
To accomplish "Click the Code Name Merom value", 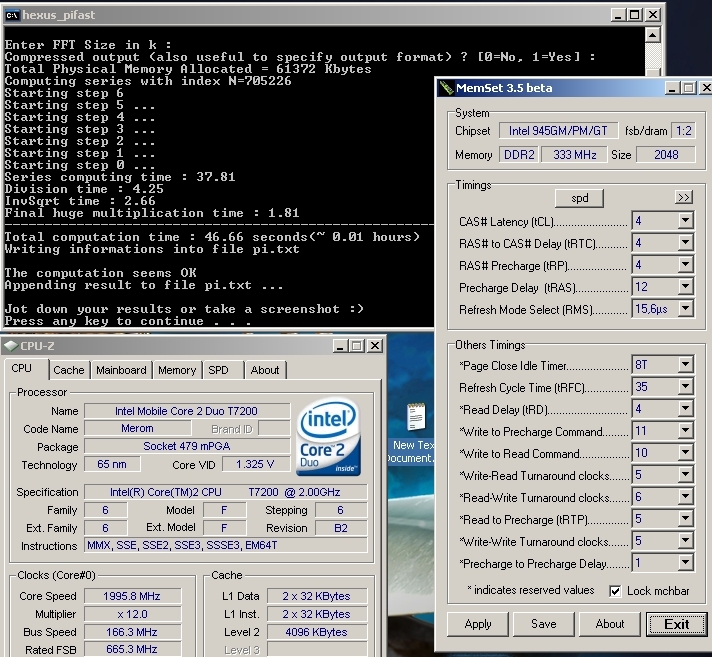I will click(x=137, y=428).
